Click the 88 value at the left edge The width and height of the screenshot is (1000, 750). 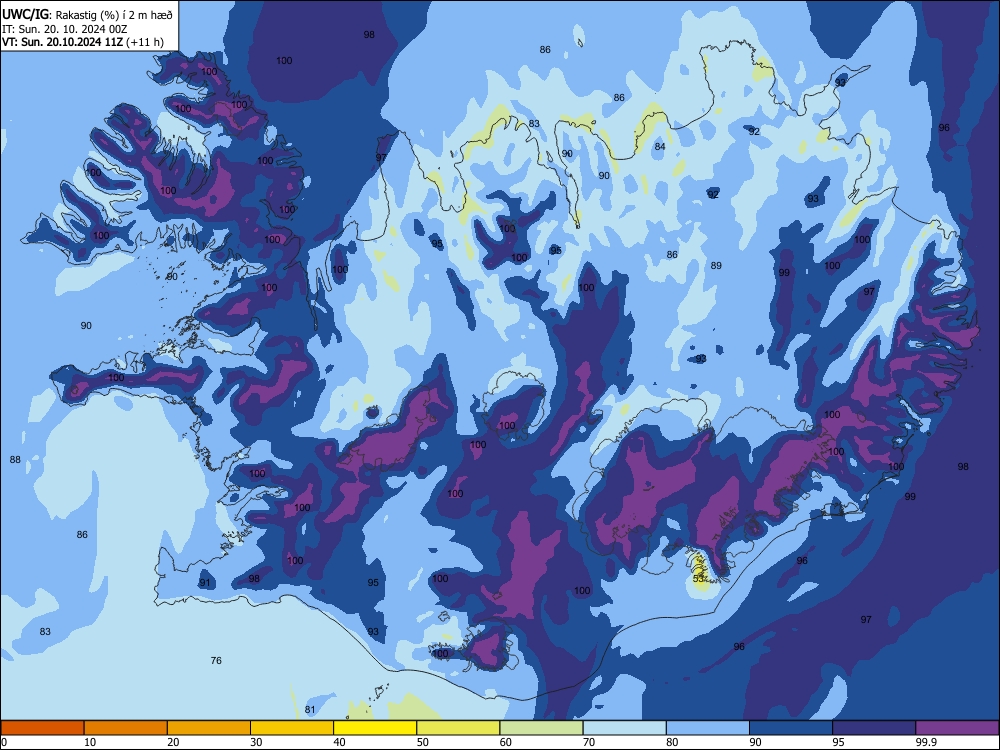[x=15, y=459]
